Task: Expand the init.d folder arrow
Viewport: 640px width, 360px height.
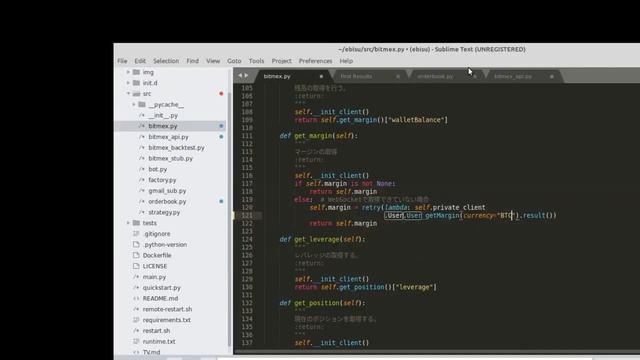Action: [x=128, y=83]
